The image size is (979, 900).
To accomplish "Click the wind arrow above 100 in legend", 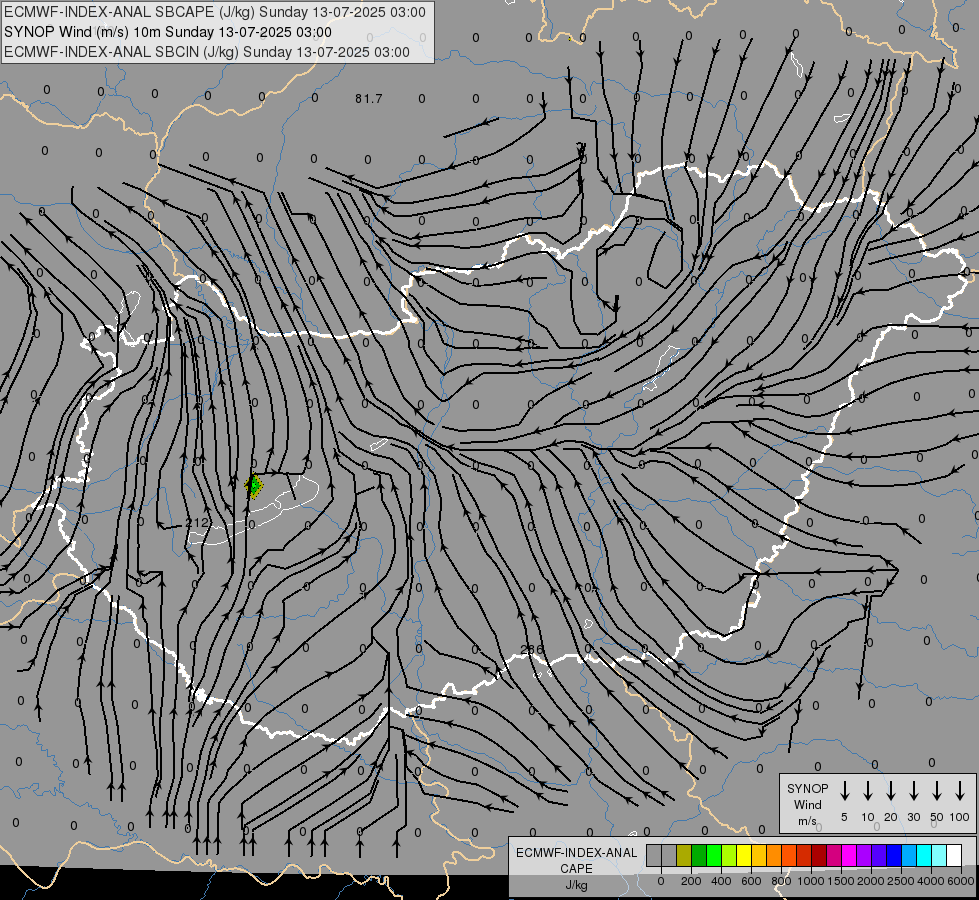I will click(960, 791).
